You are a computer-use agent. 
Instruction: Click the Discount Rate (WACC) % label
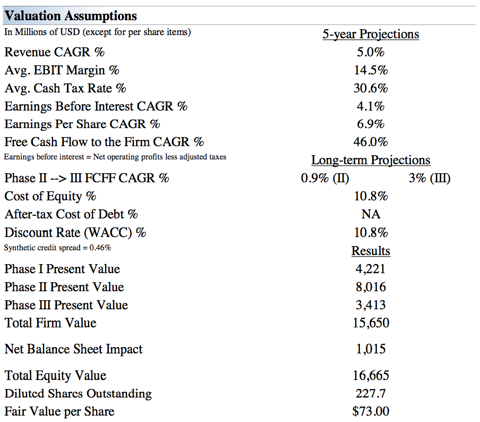[x=75, y=232]
